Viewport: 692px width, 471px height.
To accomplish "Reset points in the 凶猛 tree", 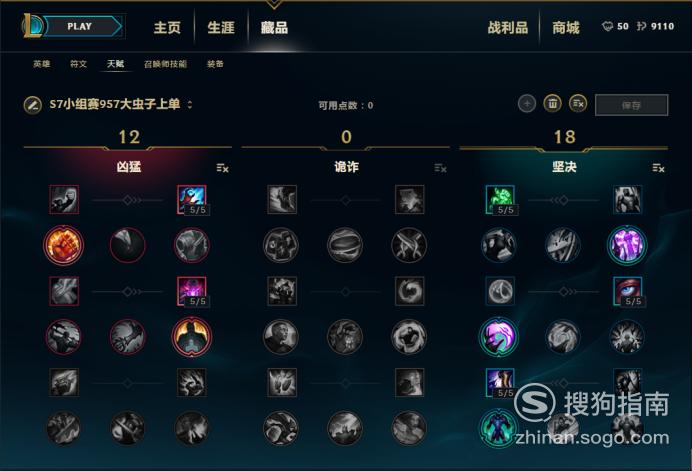I will tap(222, 168).
